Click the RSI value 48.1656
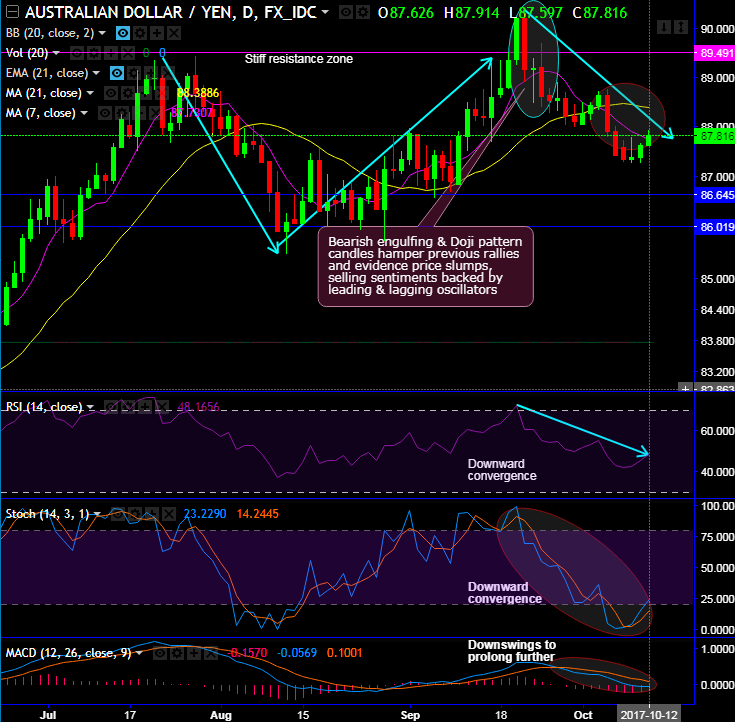735x722 pixels. tap(198, 407)
